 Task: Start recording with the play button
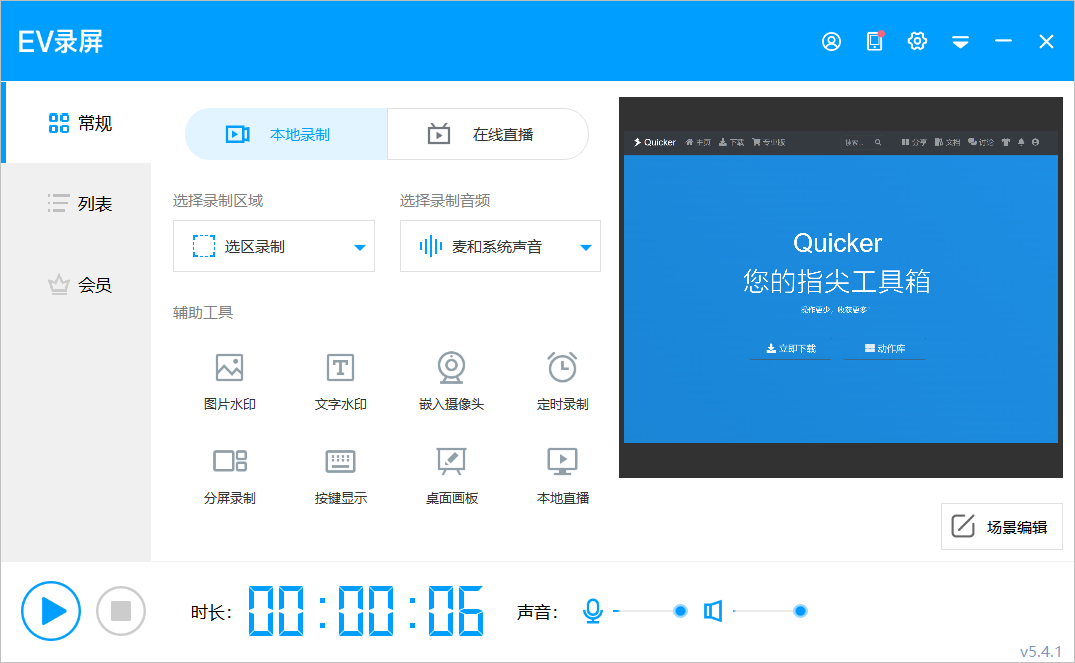point(51,611)
